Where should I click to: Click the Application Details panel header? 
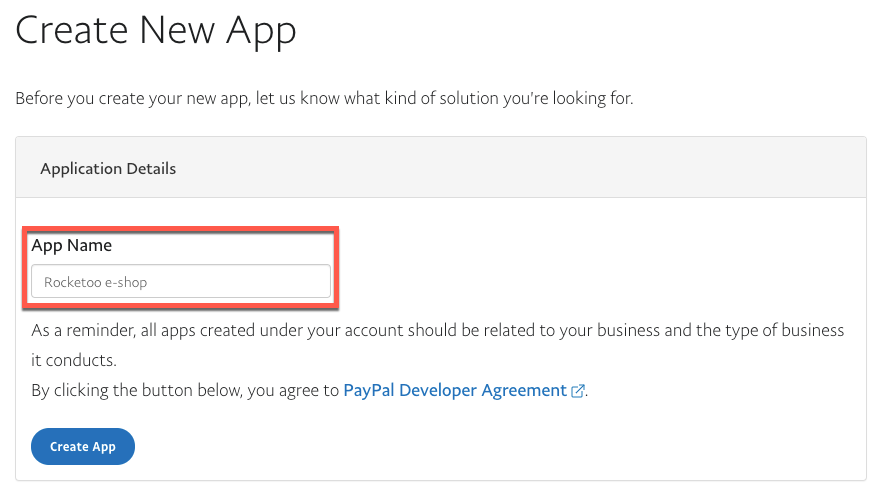tap(440, 168)
